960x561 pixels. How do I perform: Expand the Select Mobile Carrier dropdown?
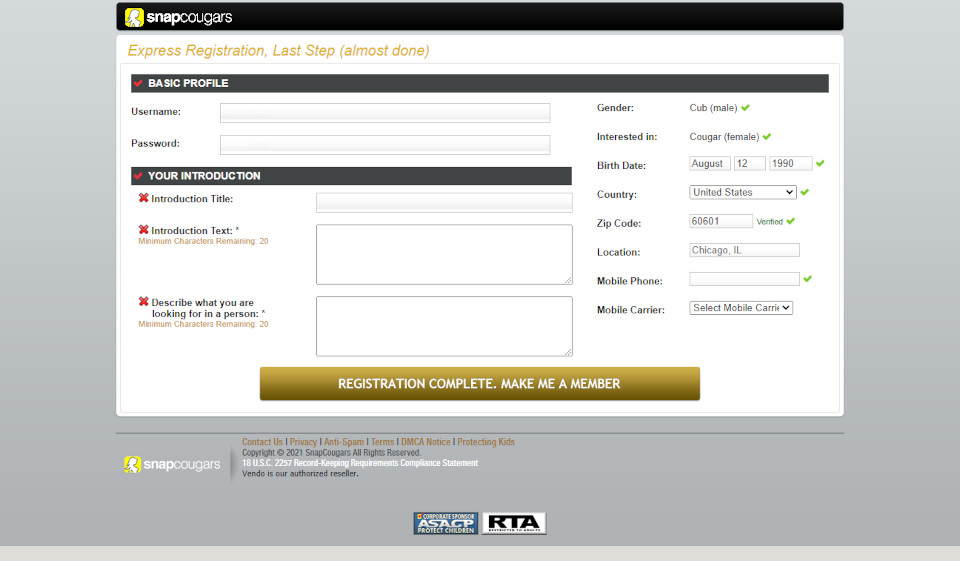point(741,308)
